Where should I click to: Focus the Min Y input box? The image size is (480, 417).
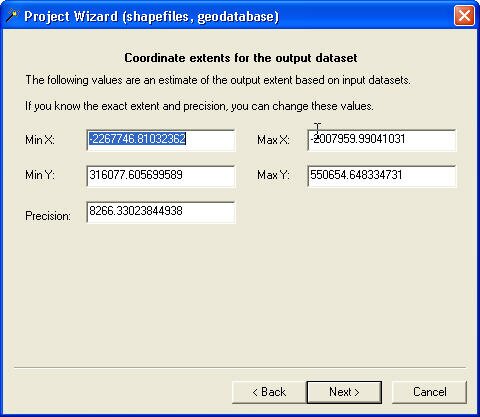pos(161,176)
